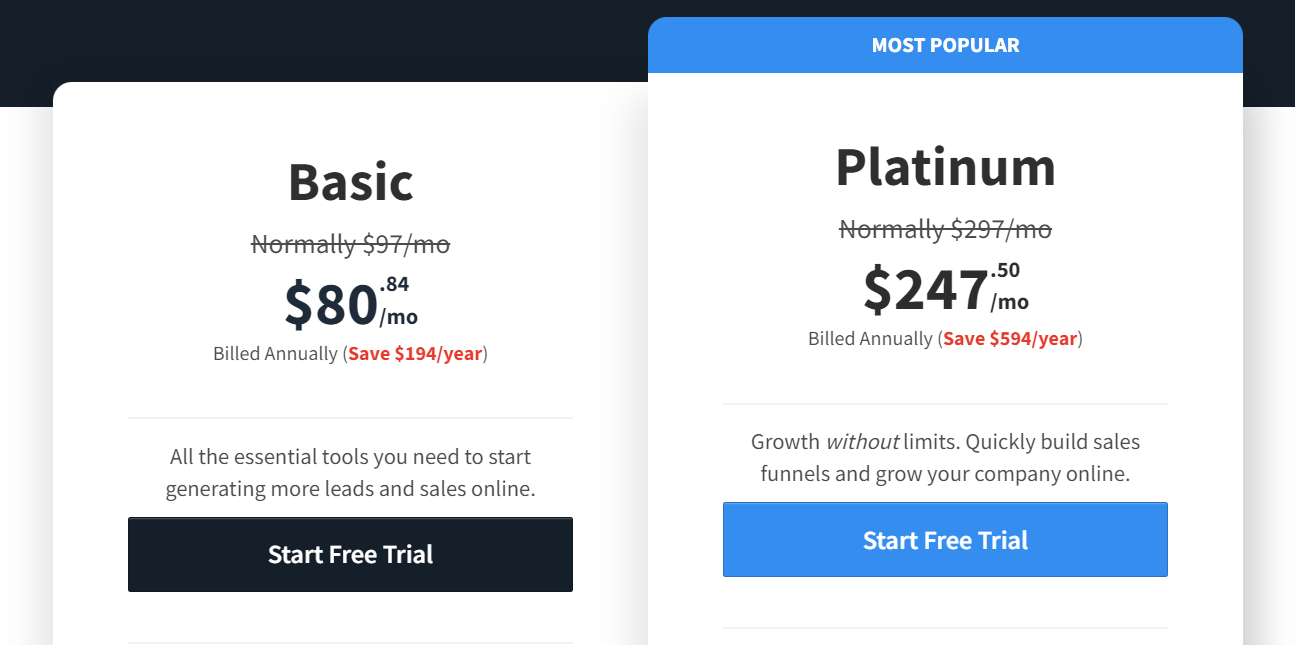Viewport: 1295px width, 645px height.
Task: Select the $80 price figure
Action: (331, 305)
